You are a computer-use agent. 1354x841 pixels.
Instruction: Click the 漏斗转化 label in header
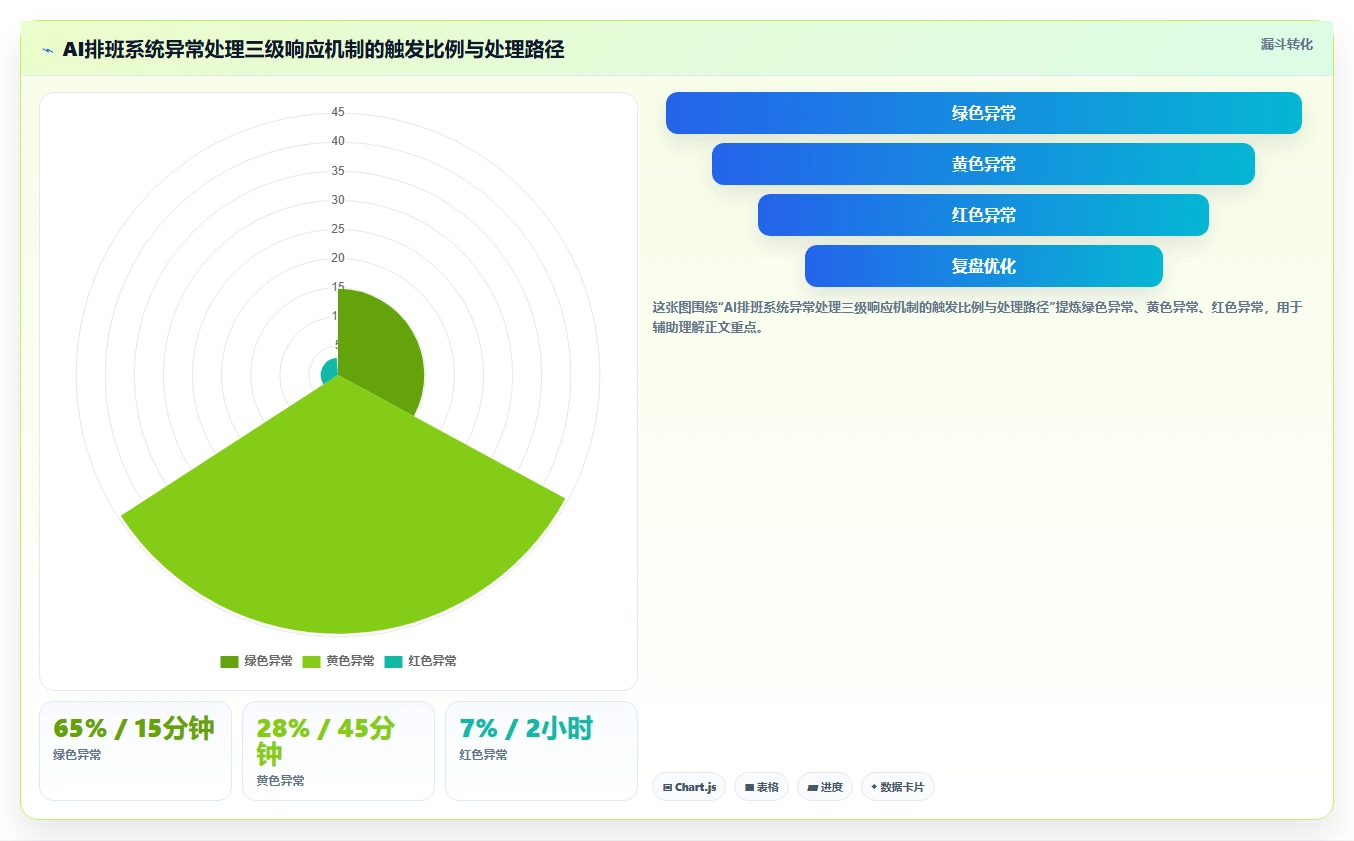pos(1286,44)
